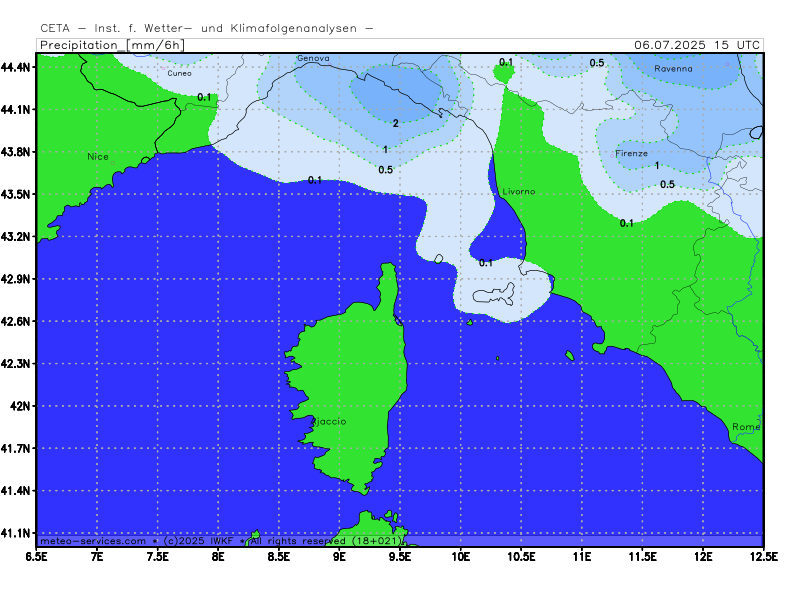Click the Firenze city label
Viewport: 800px width, 600px height.
pos(632,153)
